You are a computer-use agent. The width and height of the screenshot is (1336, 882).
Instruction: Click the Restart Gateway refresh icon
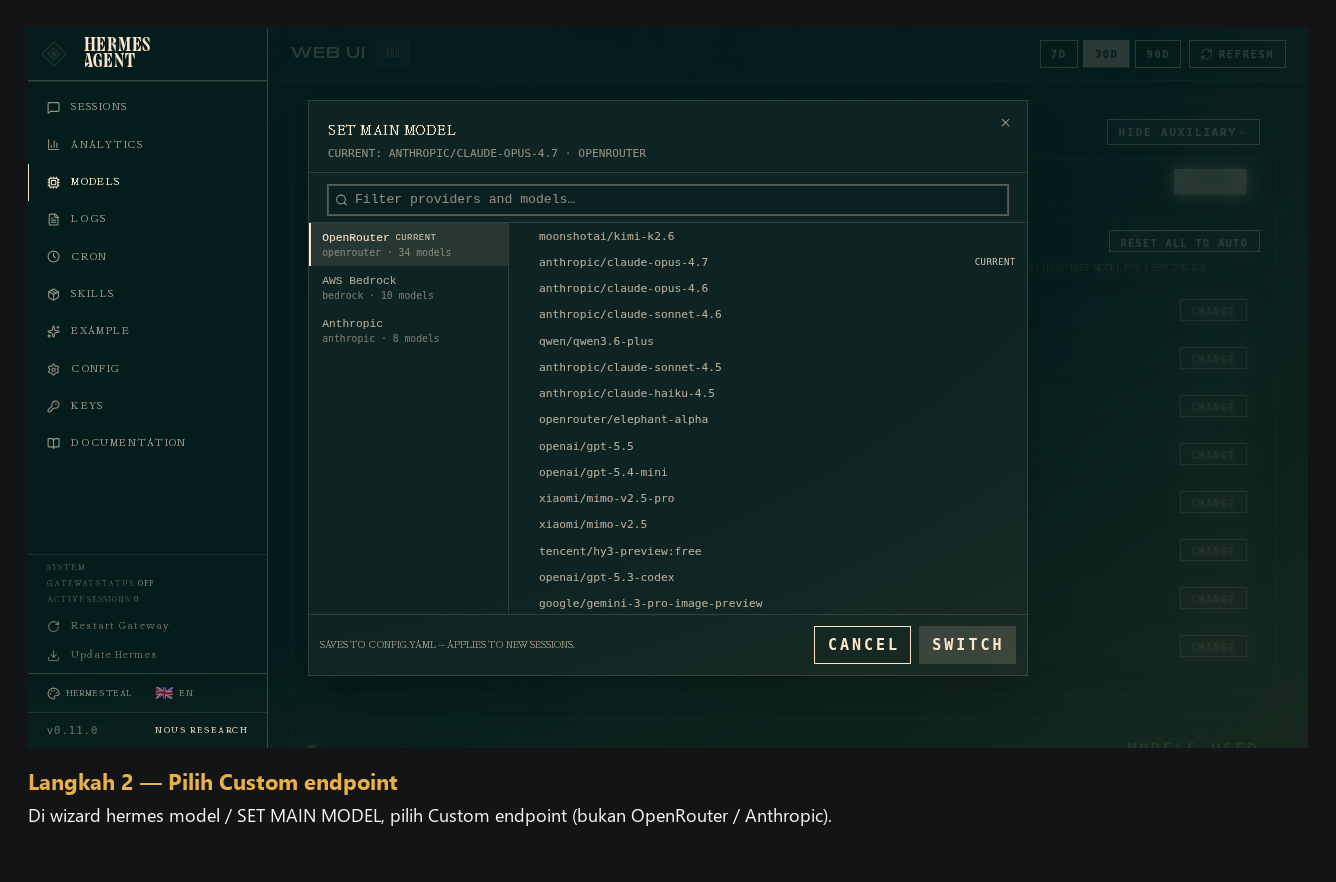(54, 626)
